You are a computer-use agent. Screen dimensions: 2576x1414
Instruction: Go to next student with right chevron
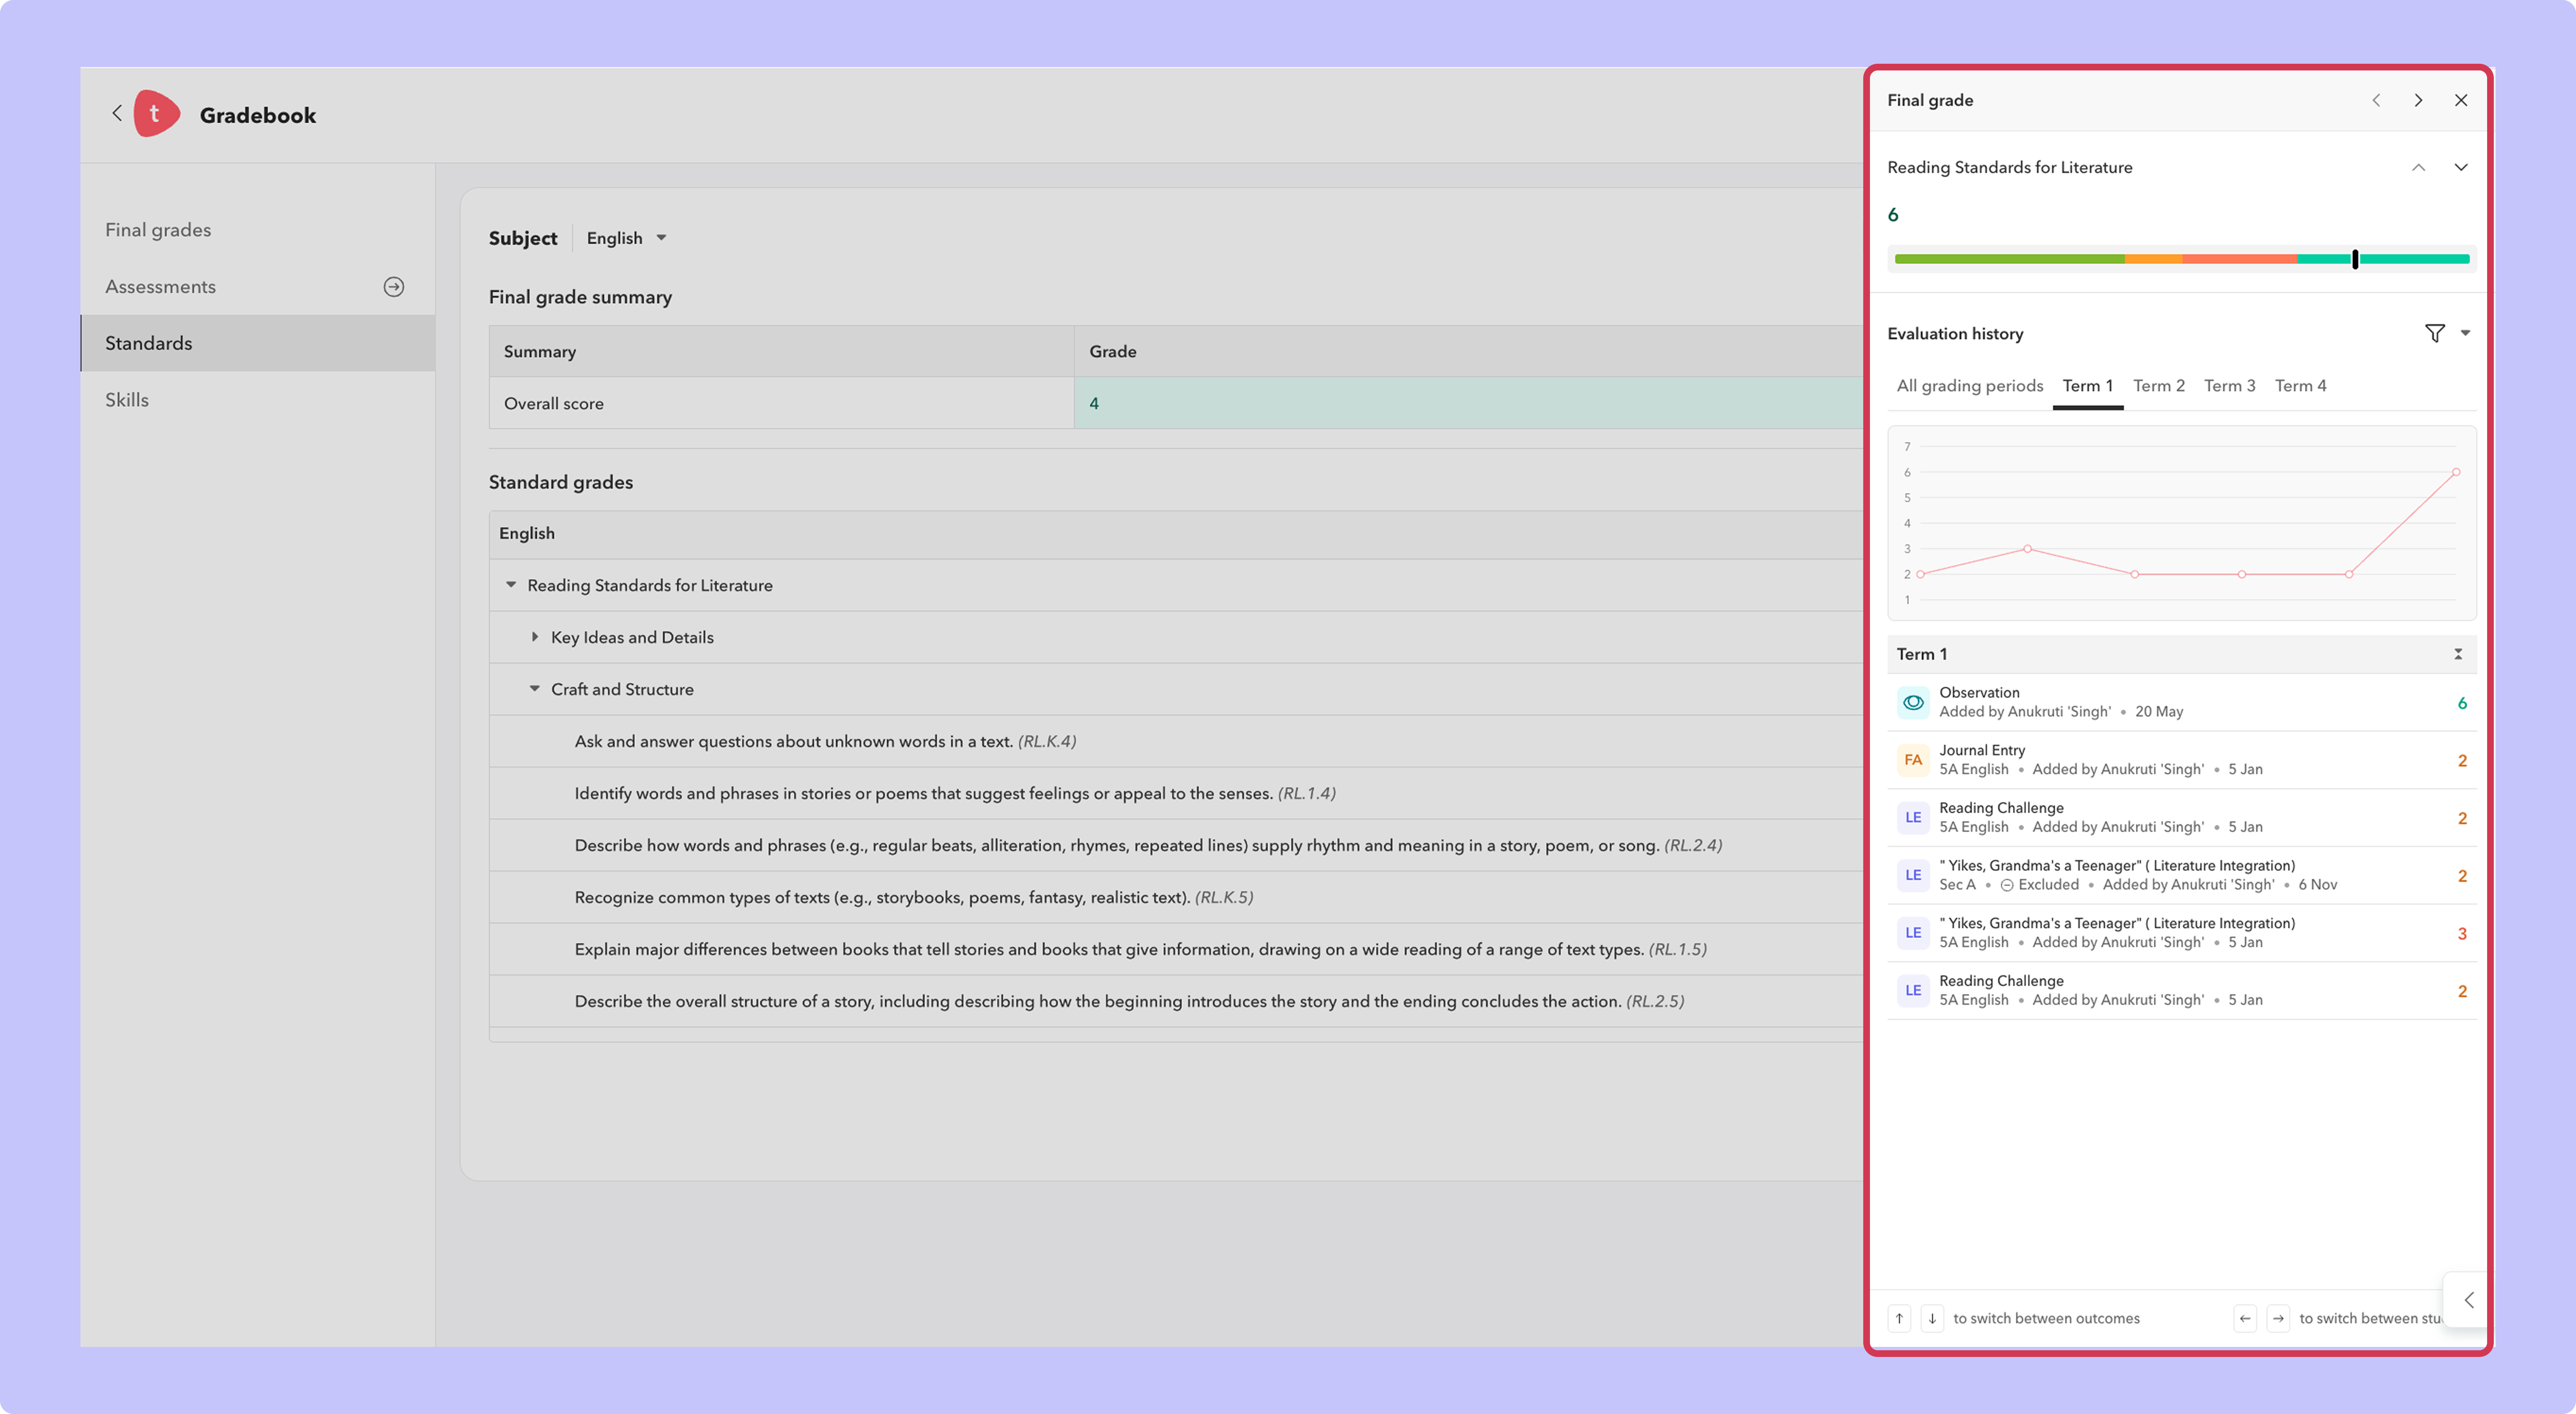coord(2418,100)
